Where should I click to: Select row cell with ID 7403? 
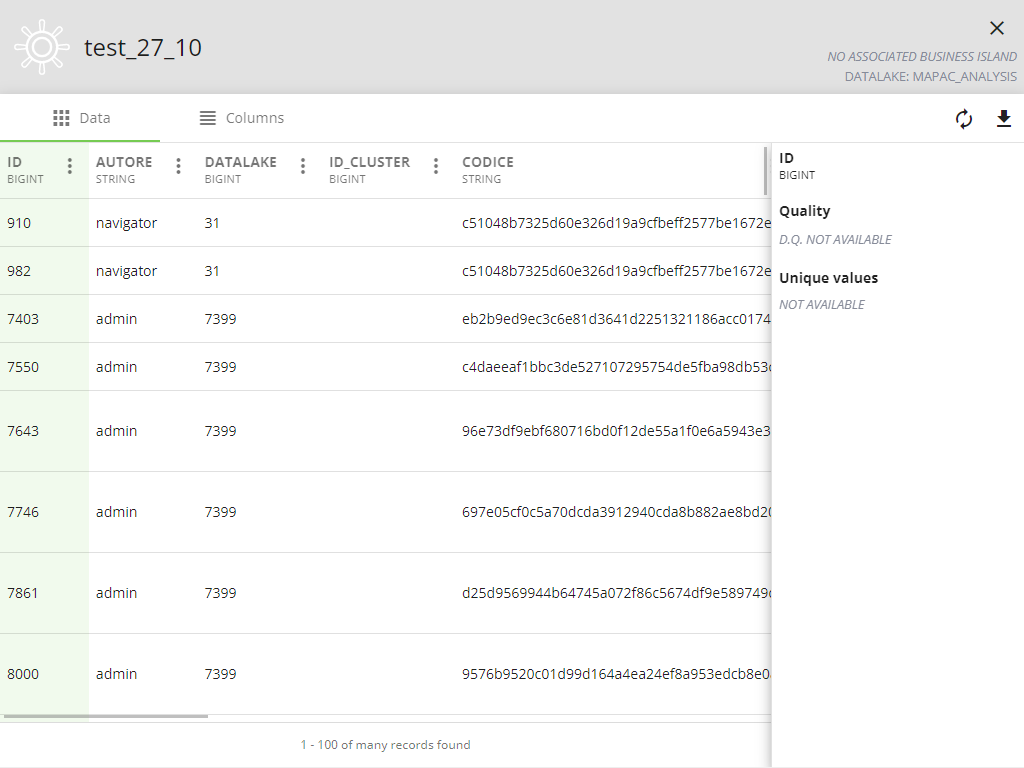[x=23, y=319]
